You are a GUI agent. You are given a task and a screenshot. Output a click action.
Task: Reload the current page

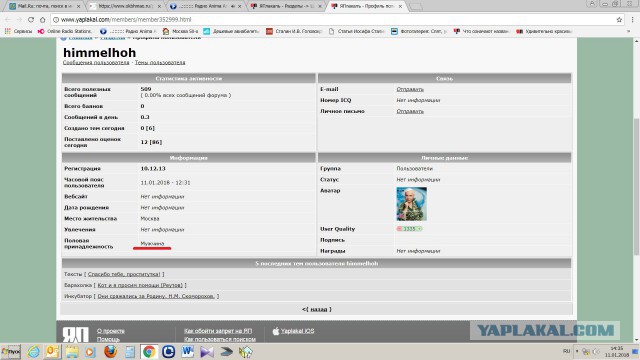[x=31, y=20]
